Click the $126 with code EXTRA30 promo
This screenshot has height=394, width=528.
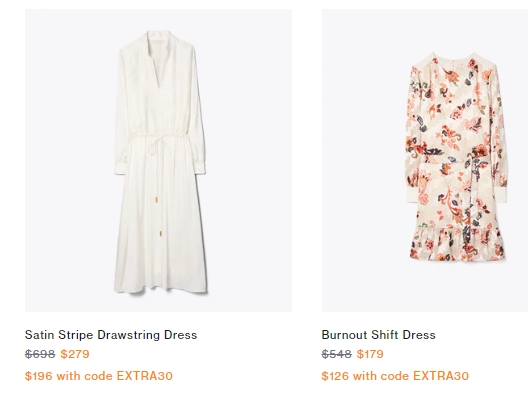(x=395, y=376)
